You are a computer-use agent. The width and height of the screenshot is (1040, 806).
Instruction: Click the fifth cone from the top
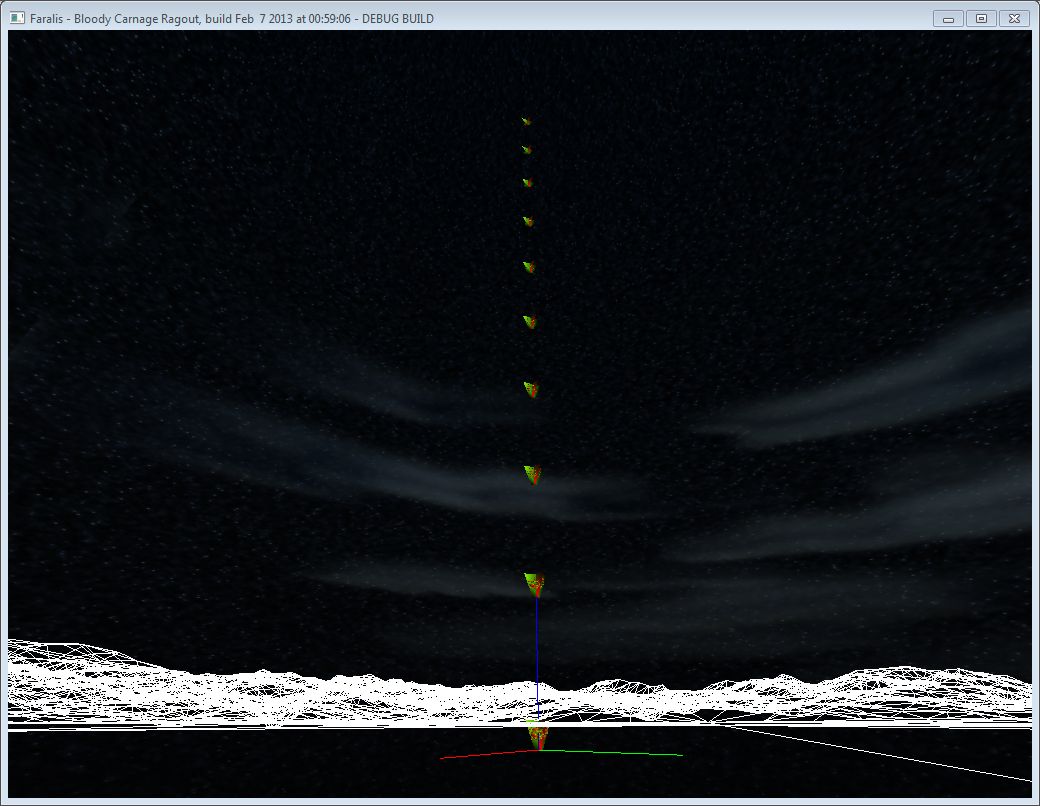[x=529, y=267]
